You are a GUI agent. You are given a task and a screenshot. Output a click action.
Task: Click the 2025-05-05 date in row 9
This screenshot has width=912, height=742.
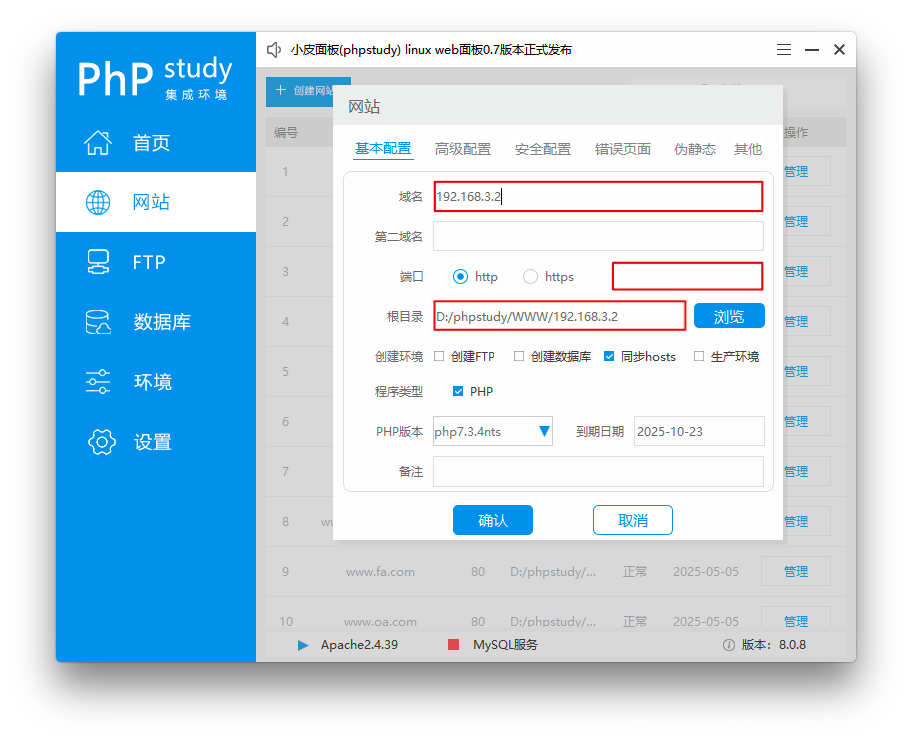[706, 572]
